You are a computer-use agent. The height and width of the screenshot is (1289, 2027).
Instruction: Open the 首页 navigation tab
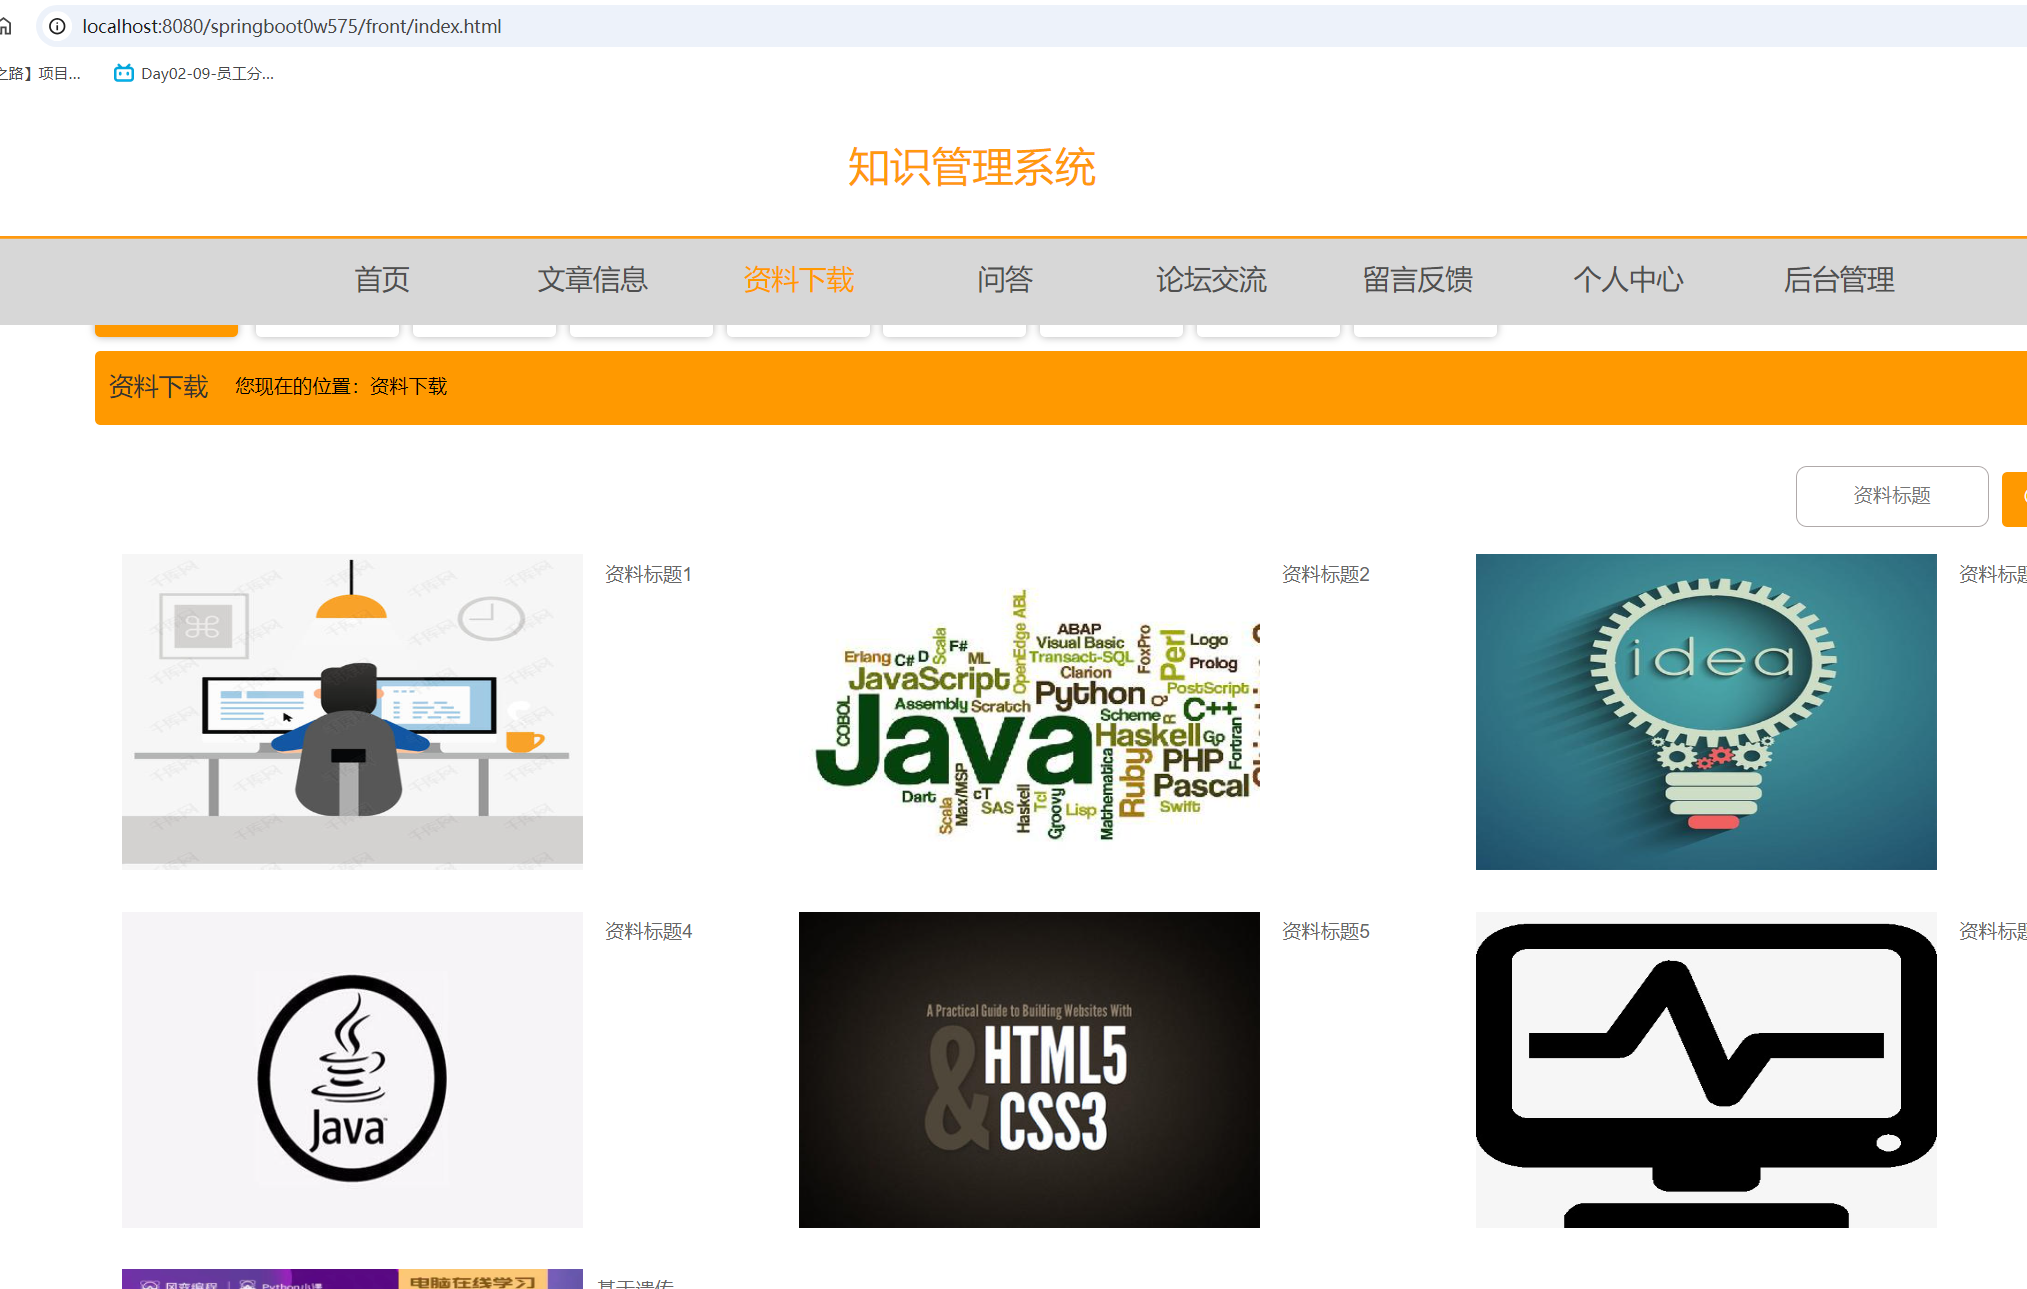(382, 280)
